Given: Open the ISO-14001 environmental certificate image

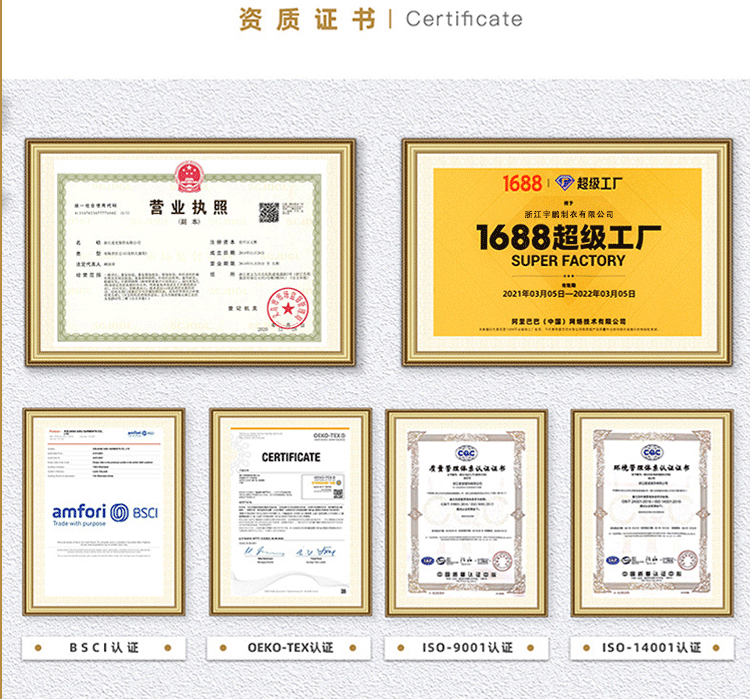Looking at the screenshot, I should pos(652,513).
